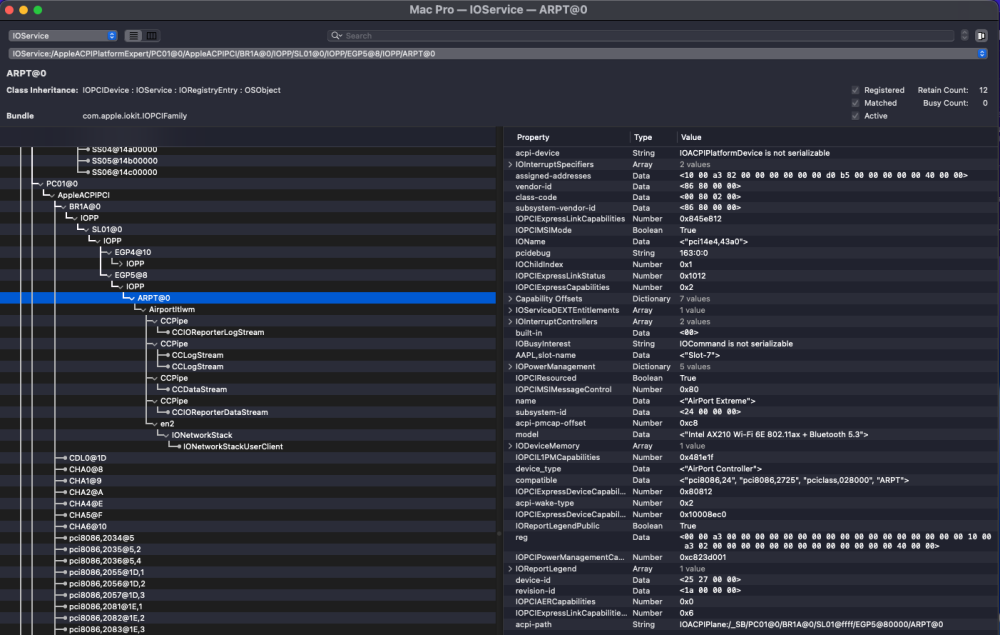Select the SS05@14b00000 tree item
1000x635 pixels.
coord(124,161)
